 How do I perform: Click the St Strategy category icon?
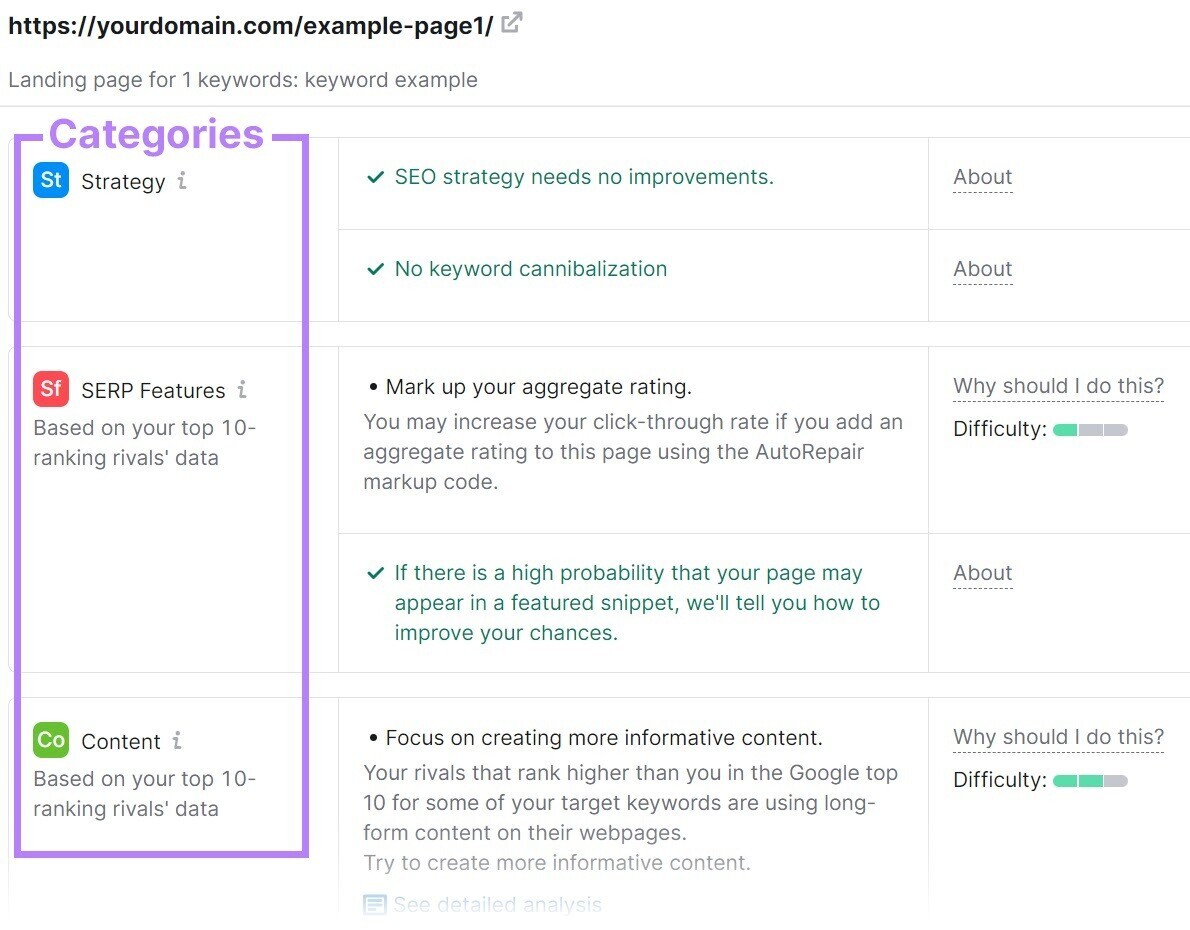pos(50,181)
